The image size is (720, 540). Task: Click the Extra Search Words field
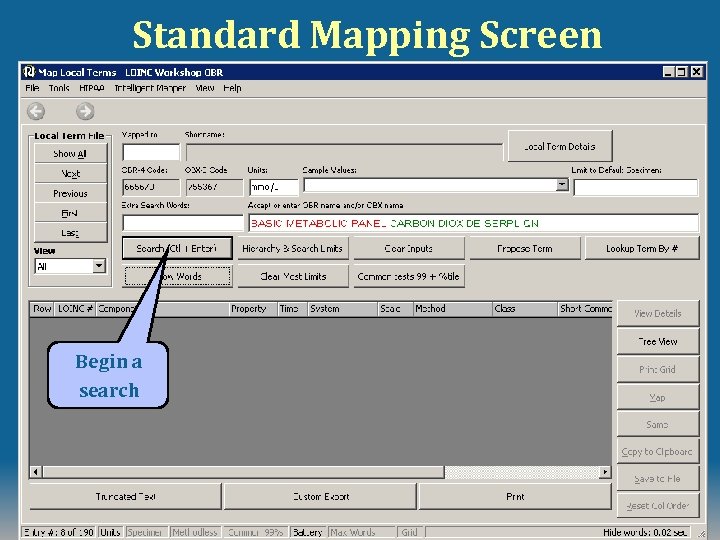(183, 223)
